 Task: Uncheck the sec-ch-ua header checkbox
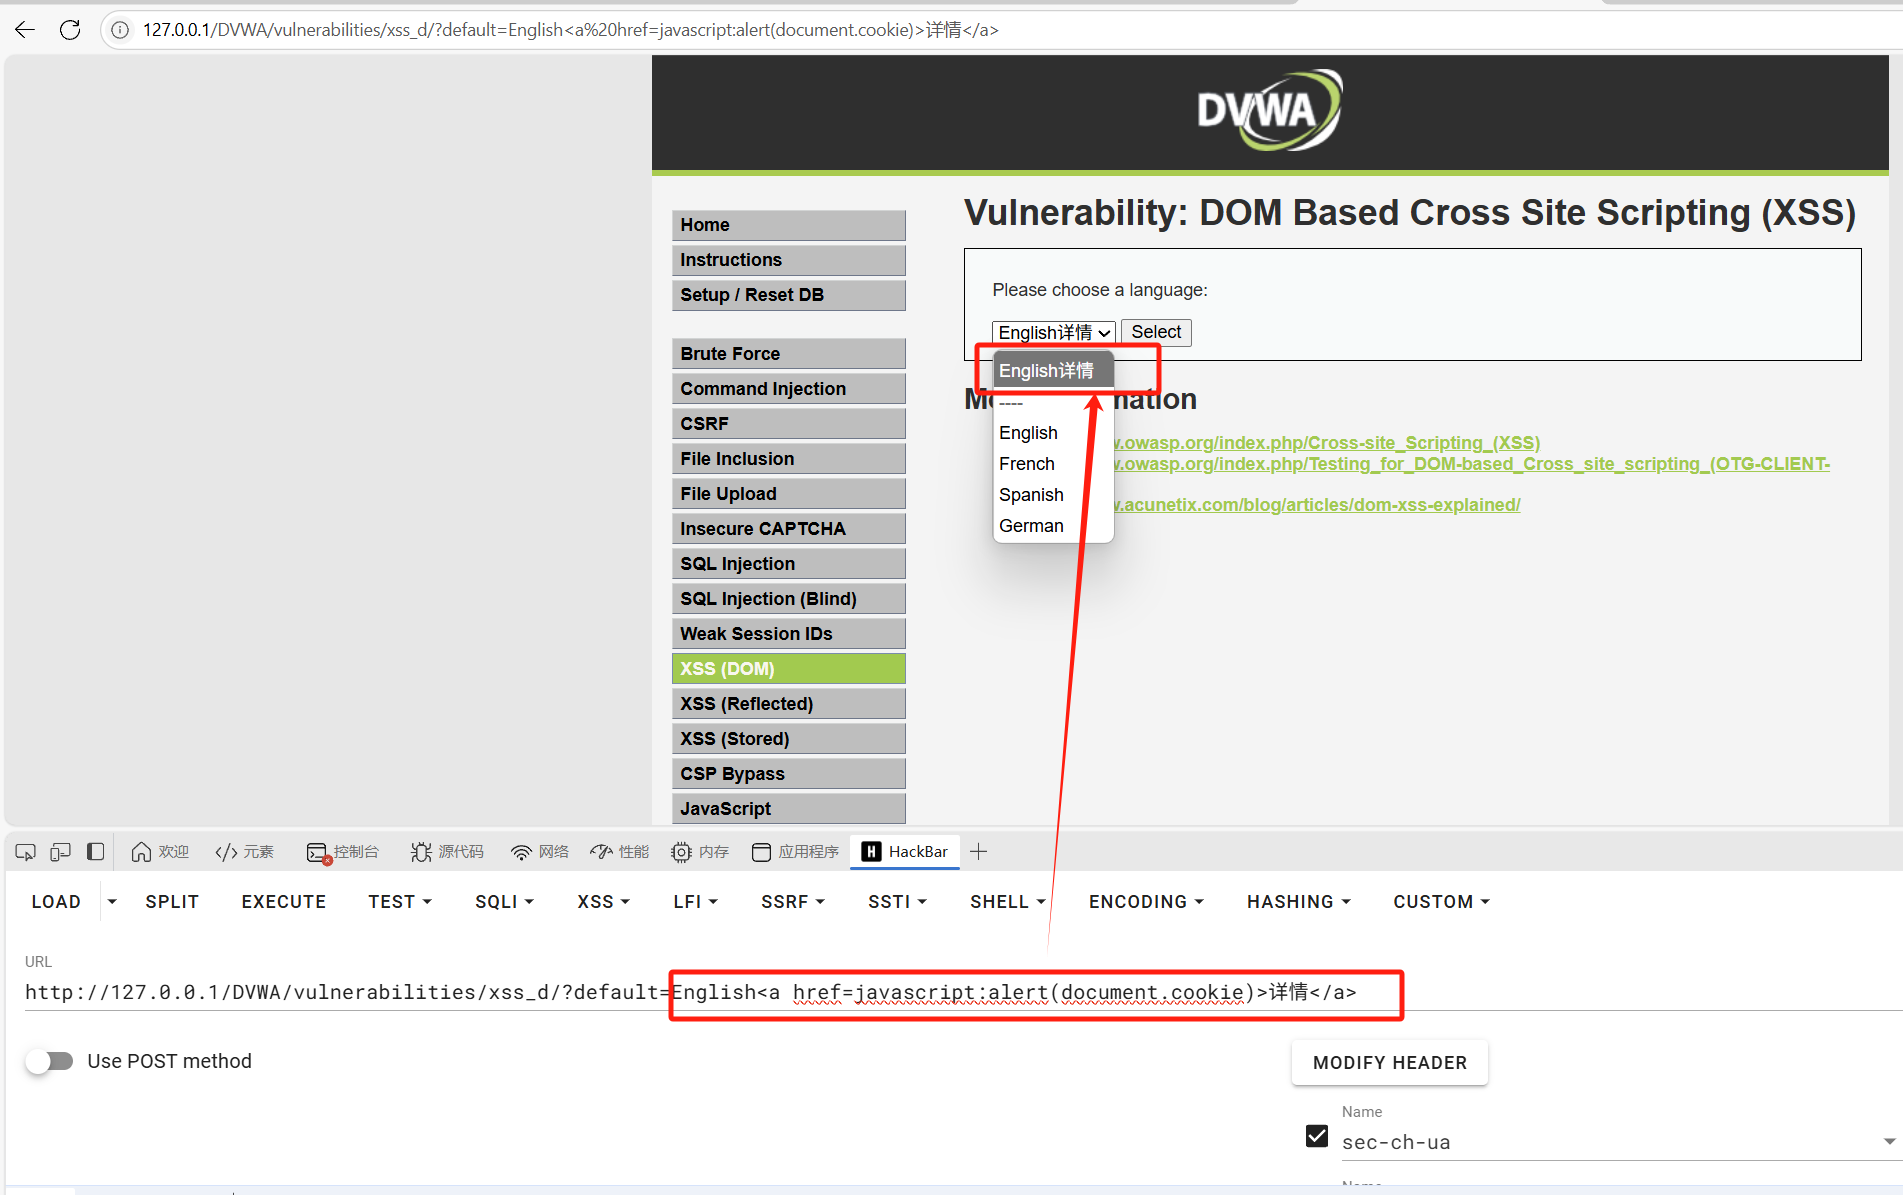1317,1136
